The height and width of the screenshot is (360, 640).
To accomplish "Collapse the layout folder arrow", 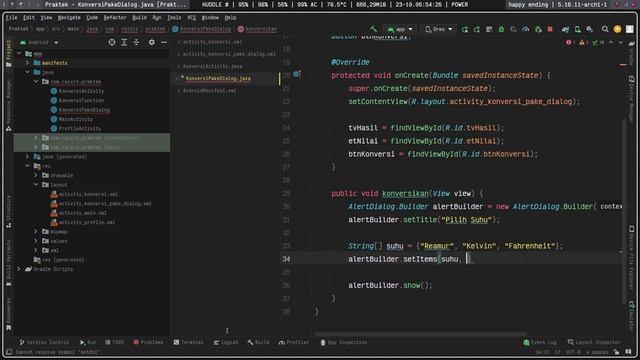I will tap(36, 185).
